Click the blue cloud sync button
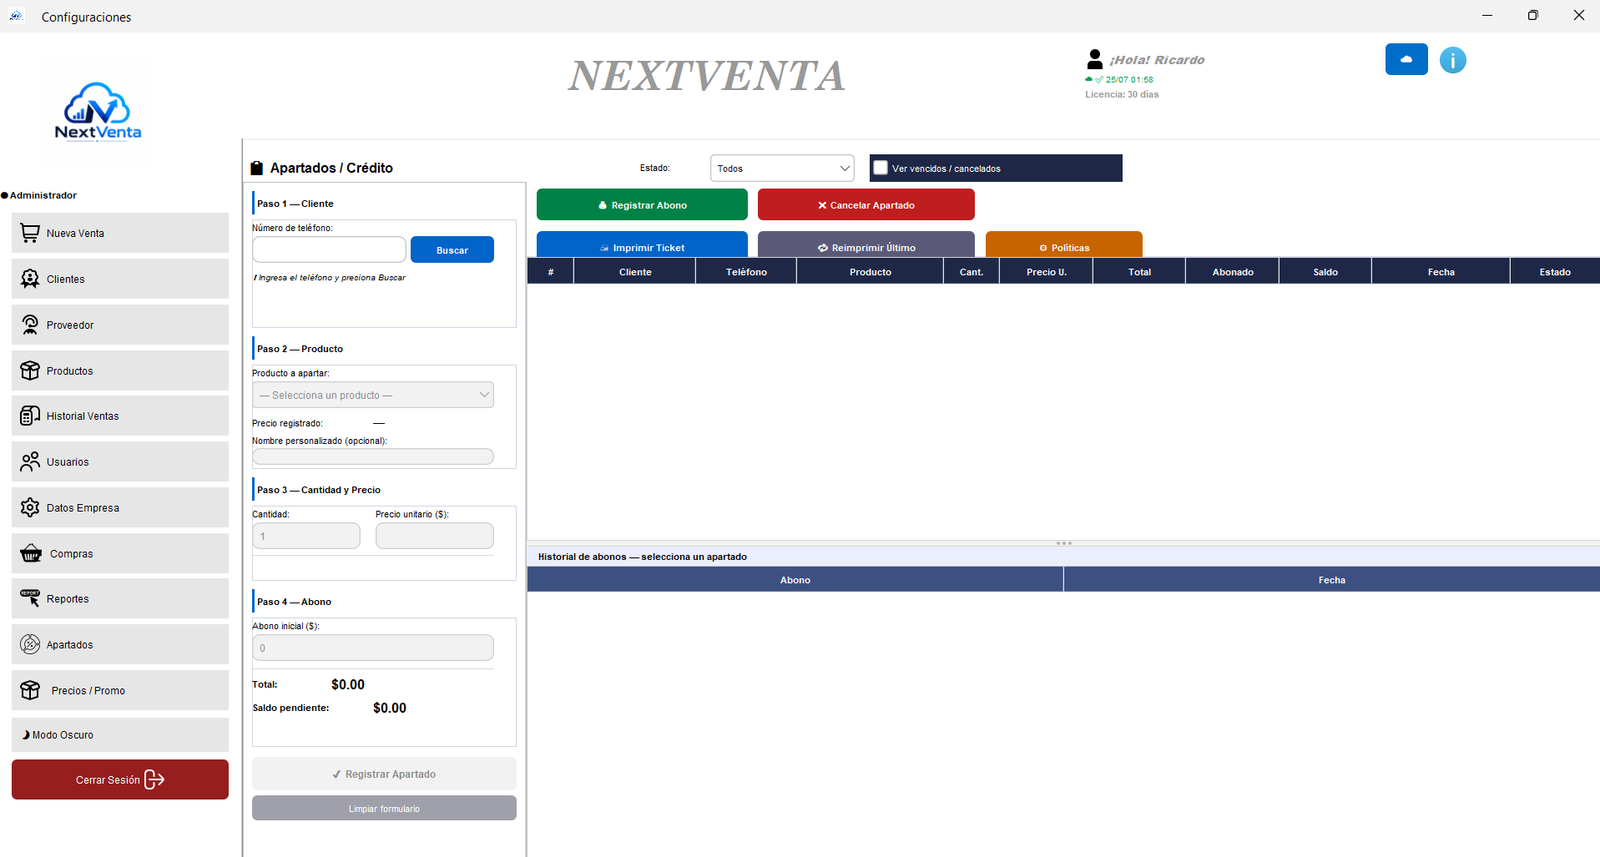Image resolution: width=1600 pixels, height=857 pixels. (1406, 60)
